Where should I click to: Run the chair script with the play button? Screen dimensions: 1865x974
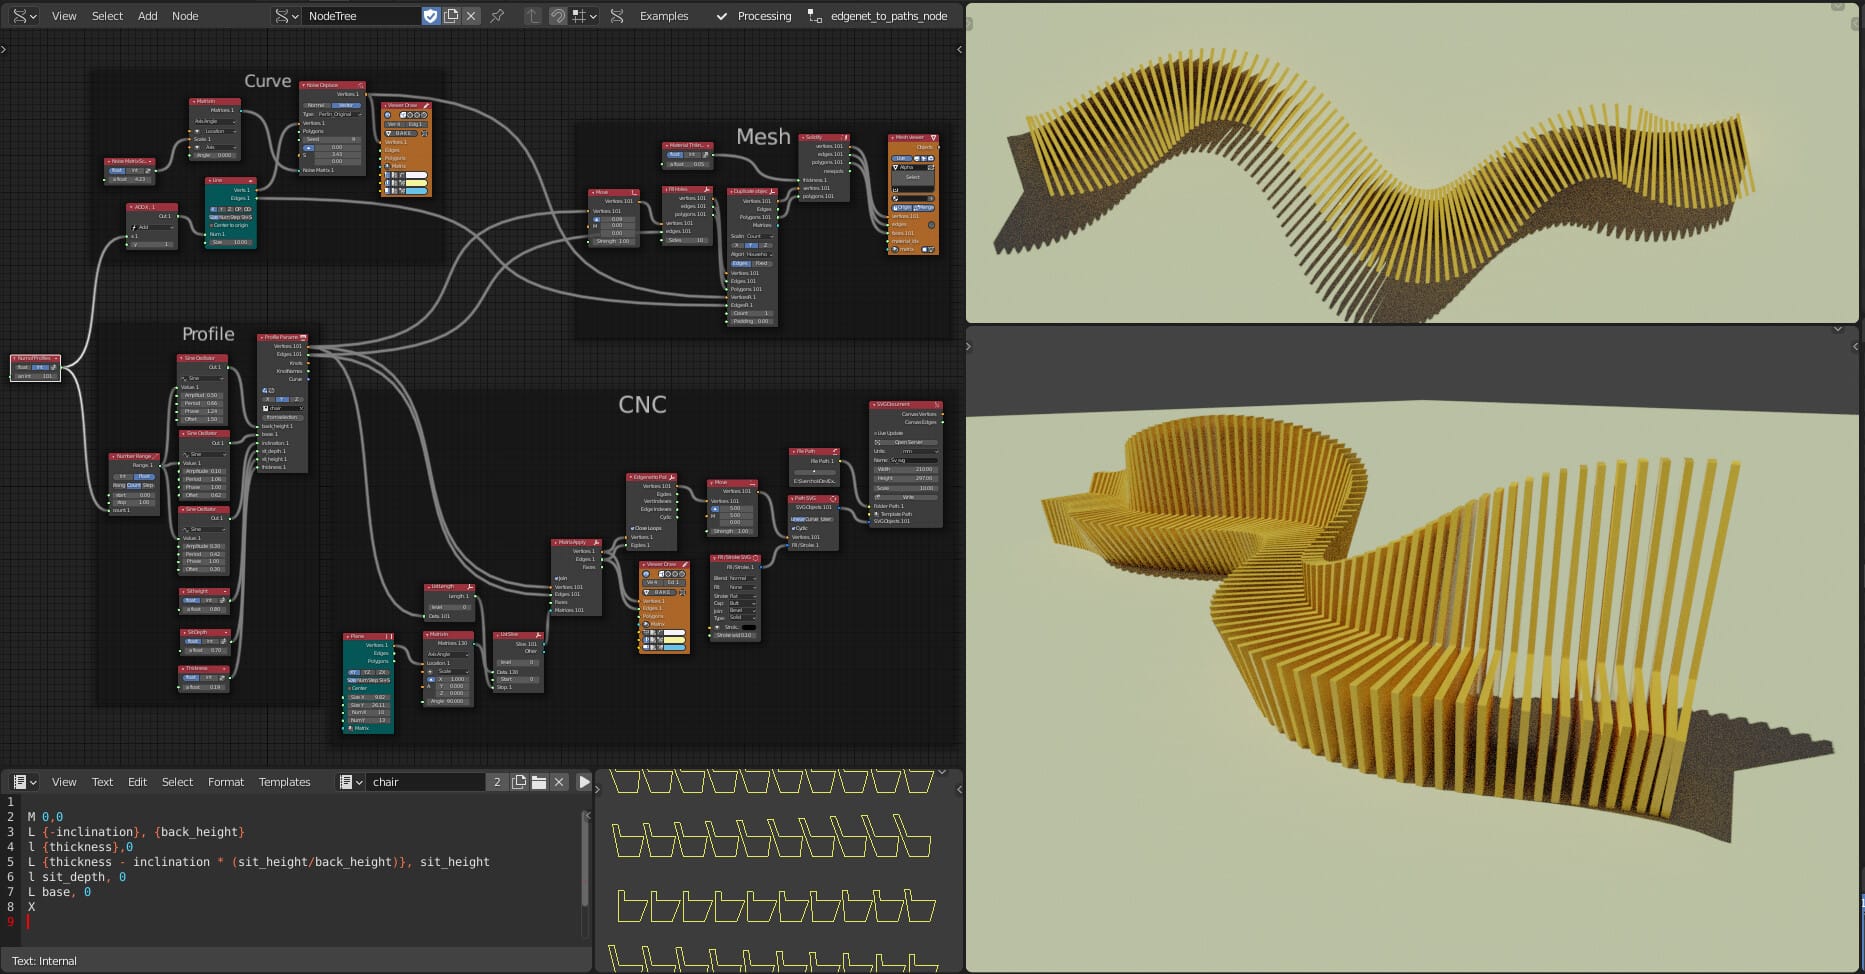pyautogui.click(x=584, y=782)
